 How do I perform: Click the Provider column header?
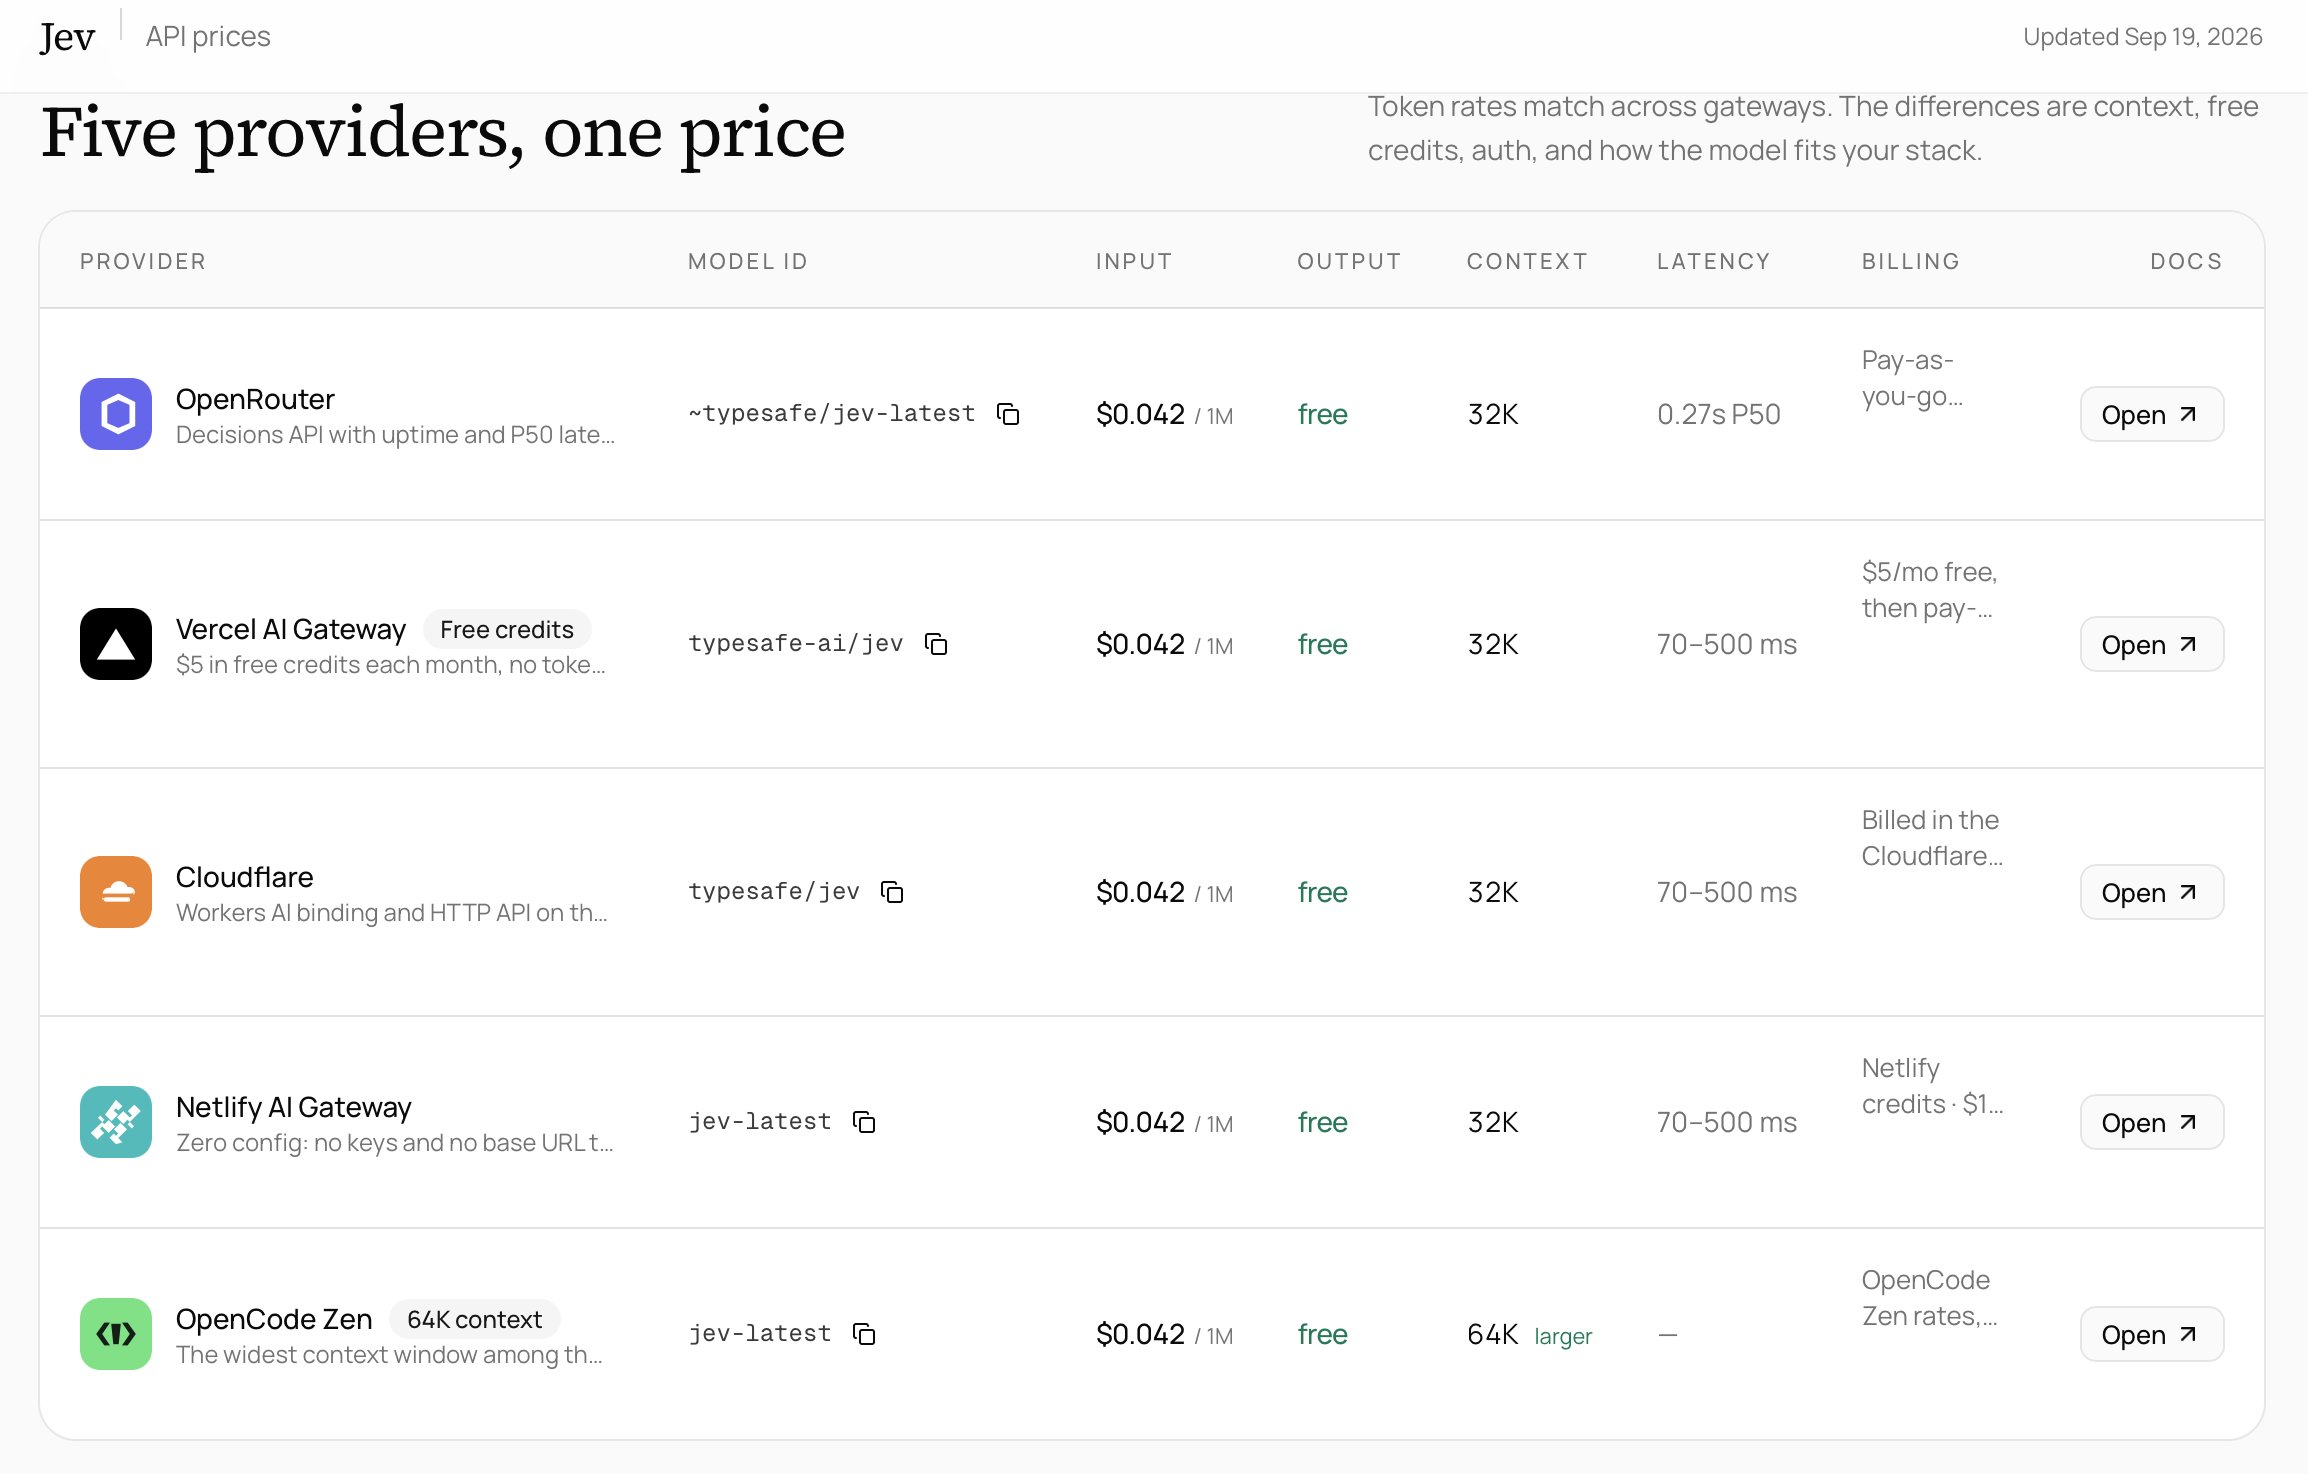tap(143, 261)
